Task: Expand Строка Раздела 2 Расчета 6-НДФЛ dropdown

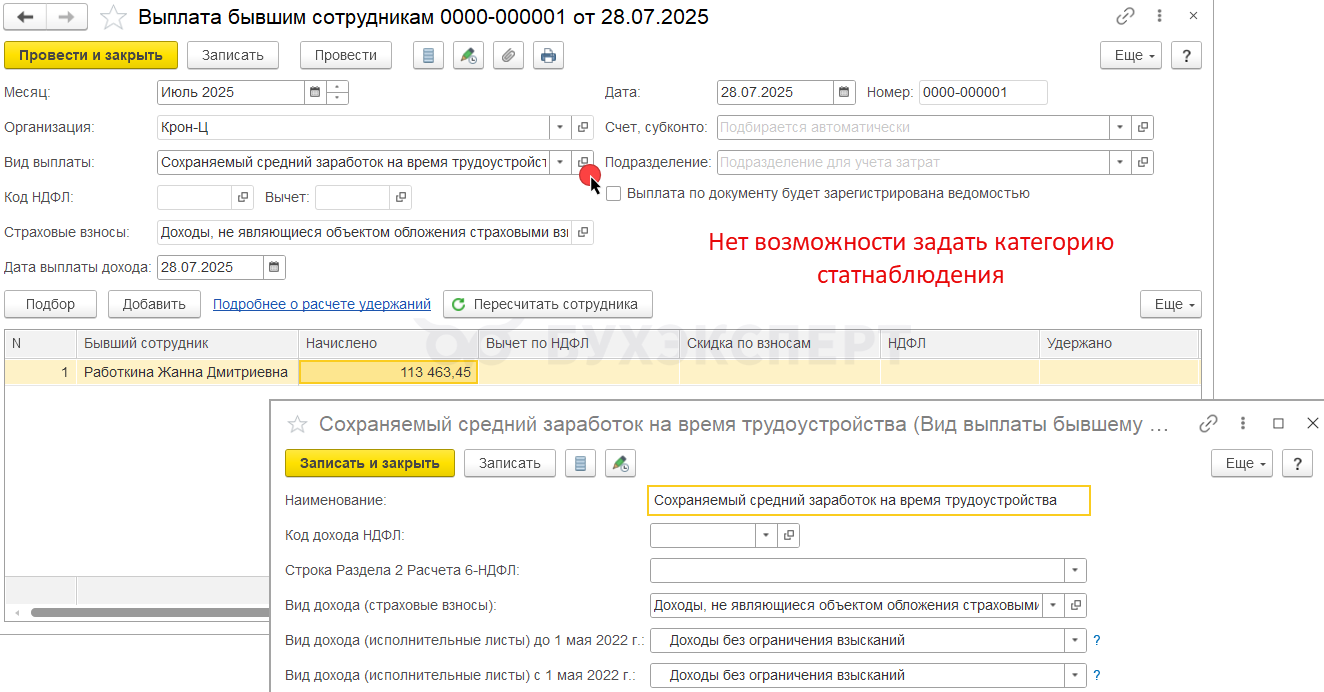Action: pyautogui.click(x=1075, y=571)
